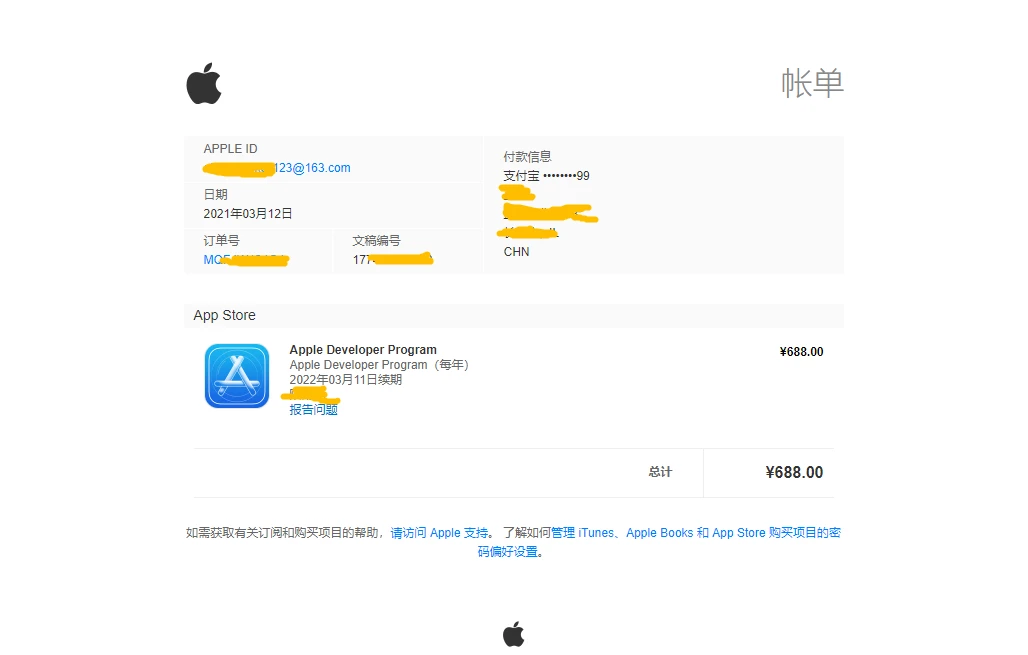Open the order number link starting MQ
Image resolution: width=1028 pixels, height=655 pixels.
(246, 260)
